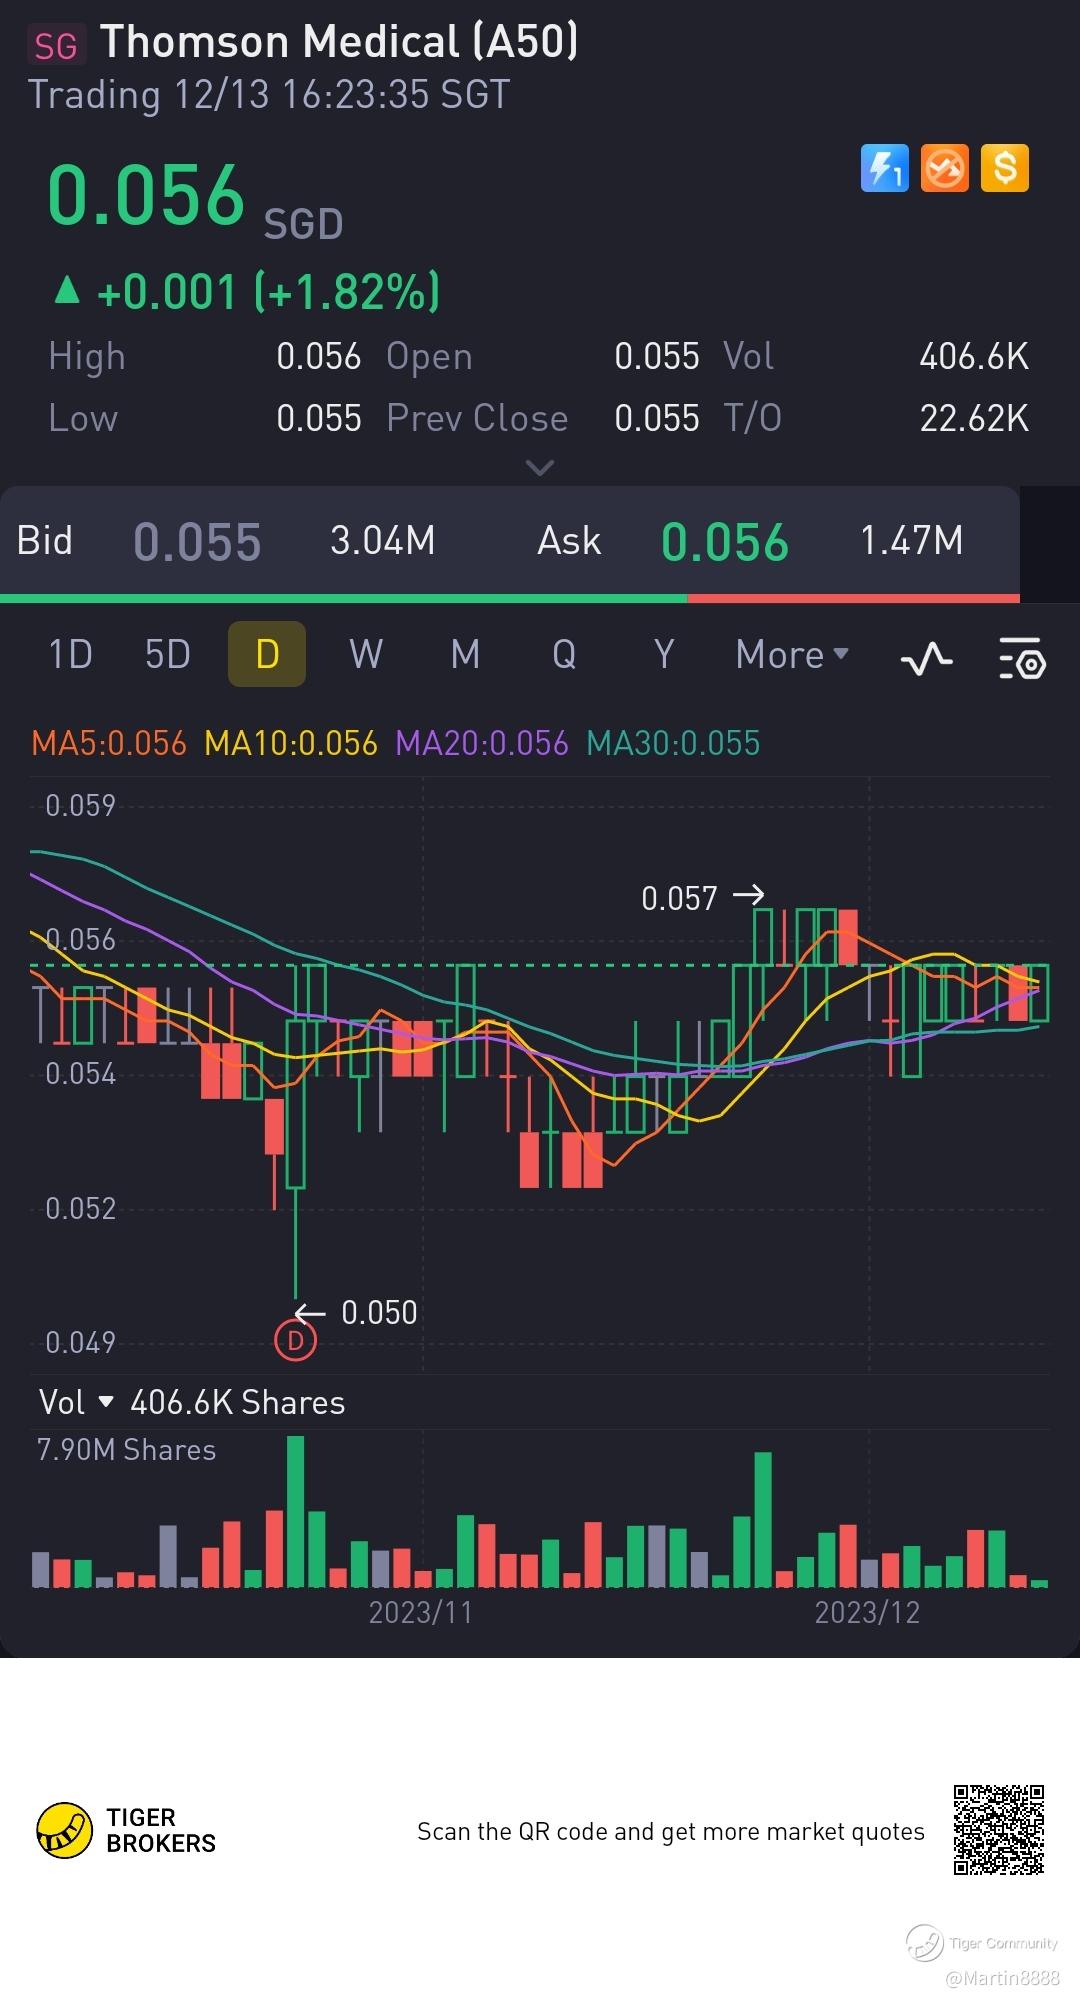Tap the Open value 0.055
Screen dimensions: 1080x2003
tap(657, 357)
